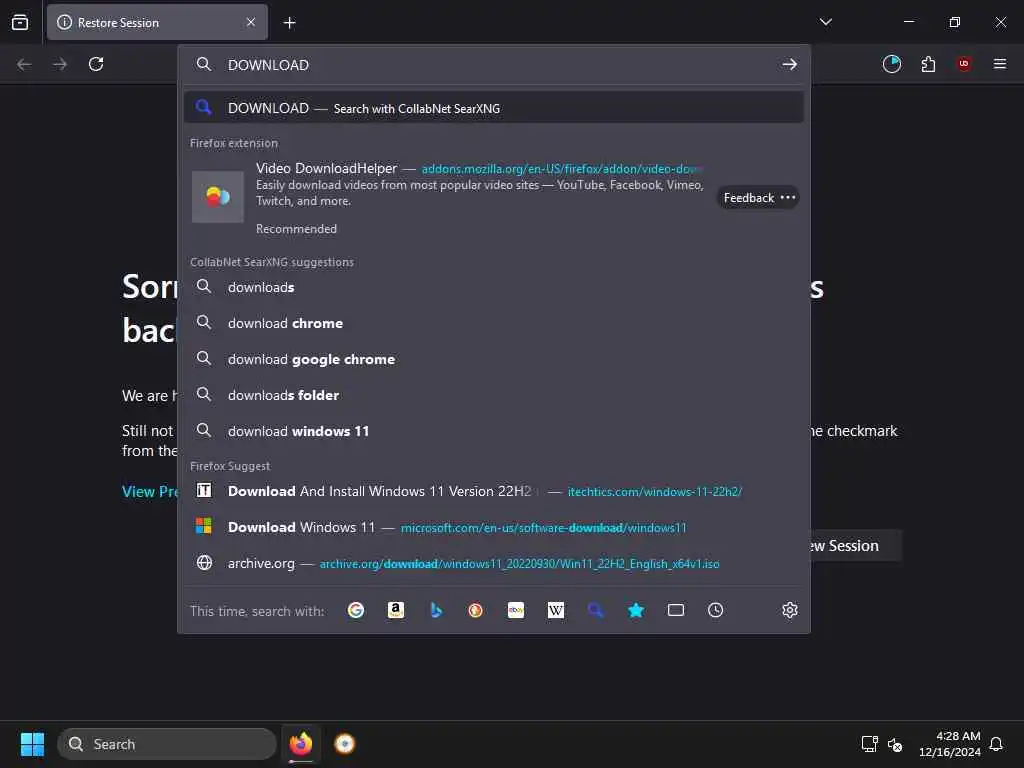The height and width of the screenshot is (768, 1024).
Task: Reload the current page
Action: 96,64
